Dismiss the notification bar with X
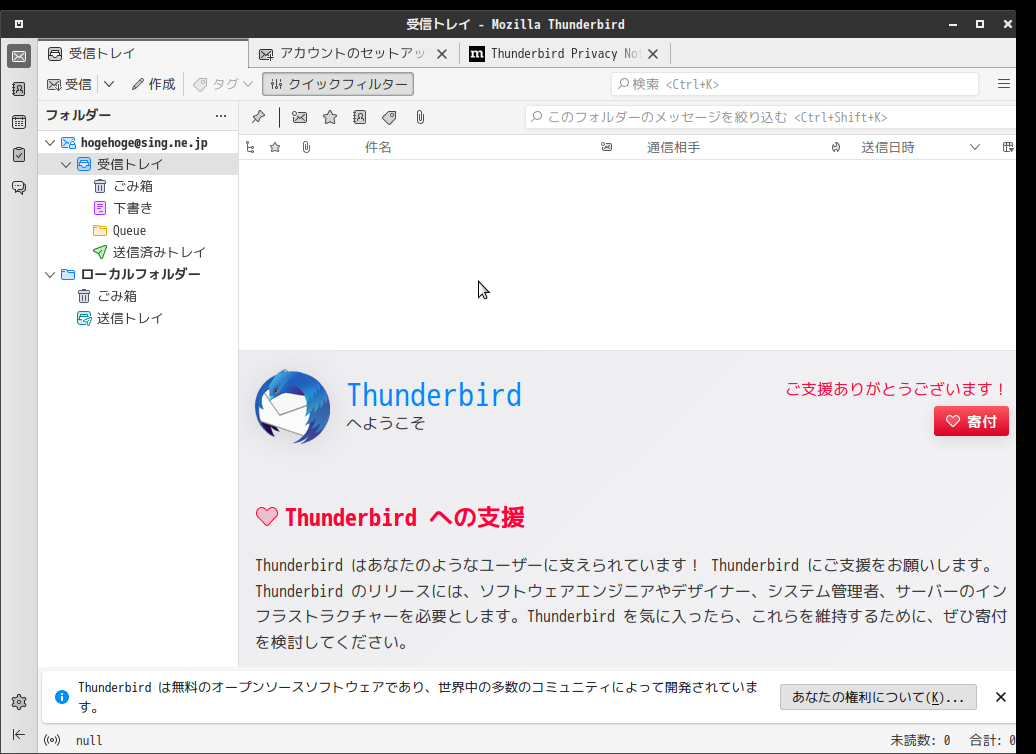This screenshot has height=754, width=1036. (1001, 697)
